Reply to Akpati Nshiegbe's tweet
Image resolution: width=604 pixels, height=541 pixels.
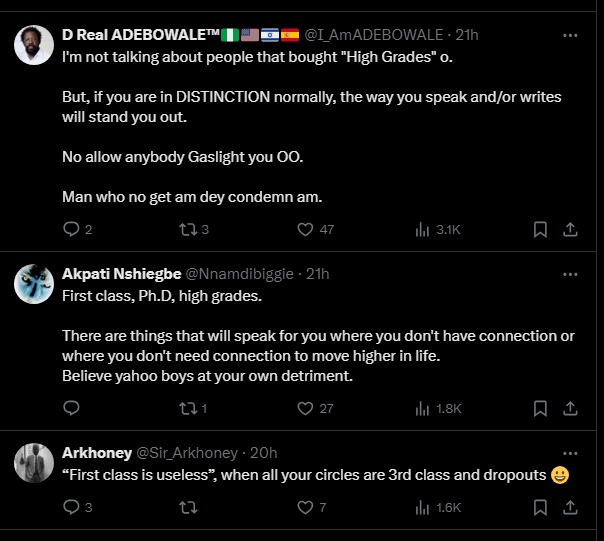click(x=71, y=408)
